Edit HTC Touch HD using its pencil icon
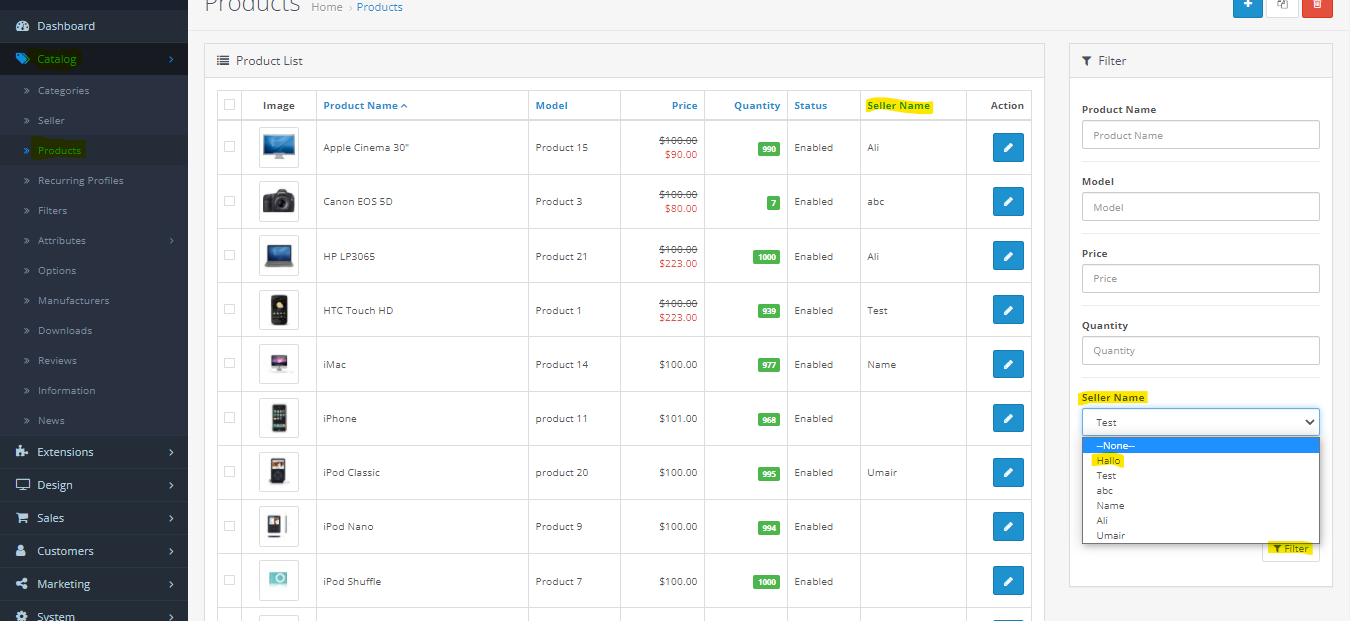This screenshot has width=1350, height=621. click(1008, 310)
